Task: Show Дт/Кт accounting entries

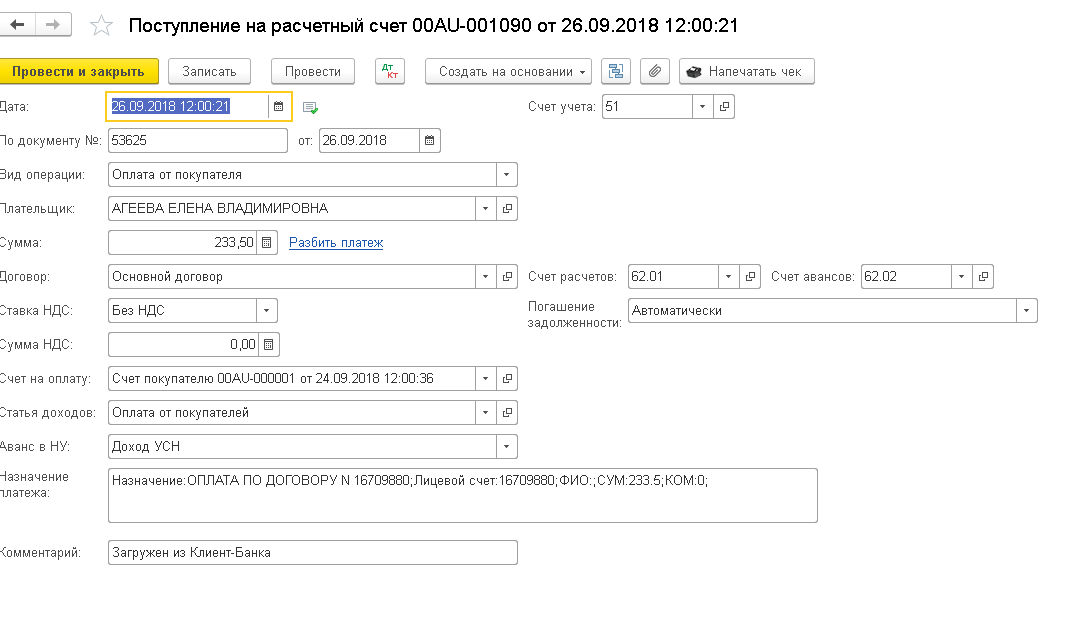Action: 390,71
